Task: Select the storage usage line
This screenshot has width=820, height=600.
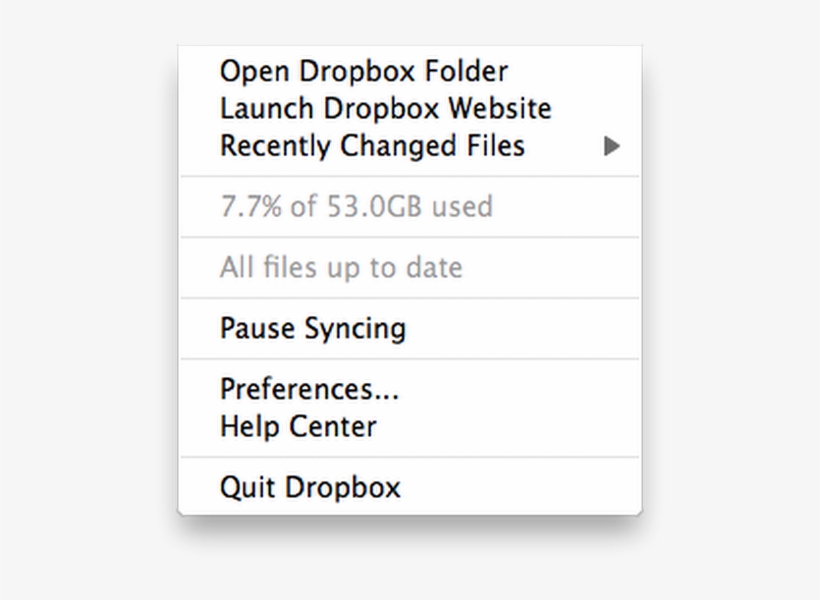Action: pyautogui.click(x=356, y=207)
